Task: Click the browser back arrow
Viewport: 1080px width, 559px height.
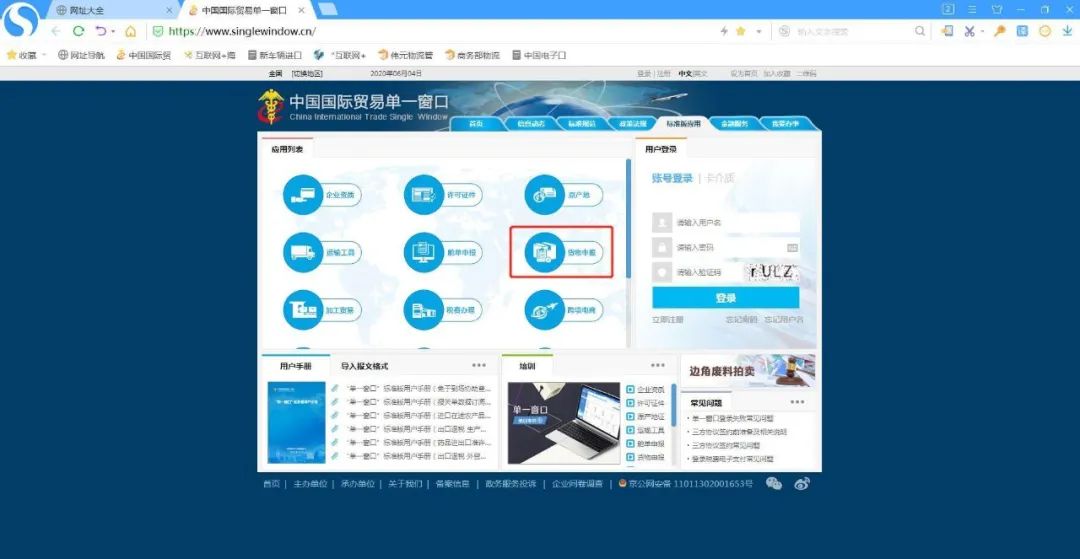Action: [x=56, y=31]
